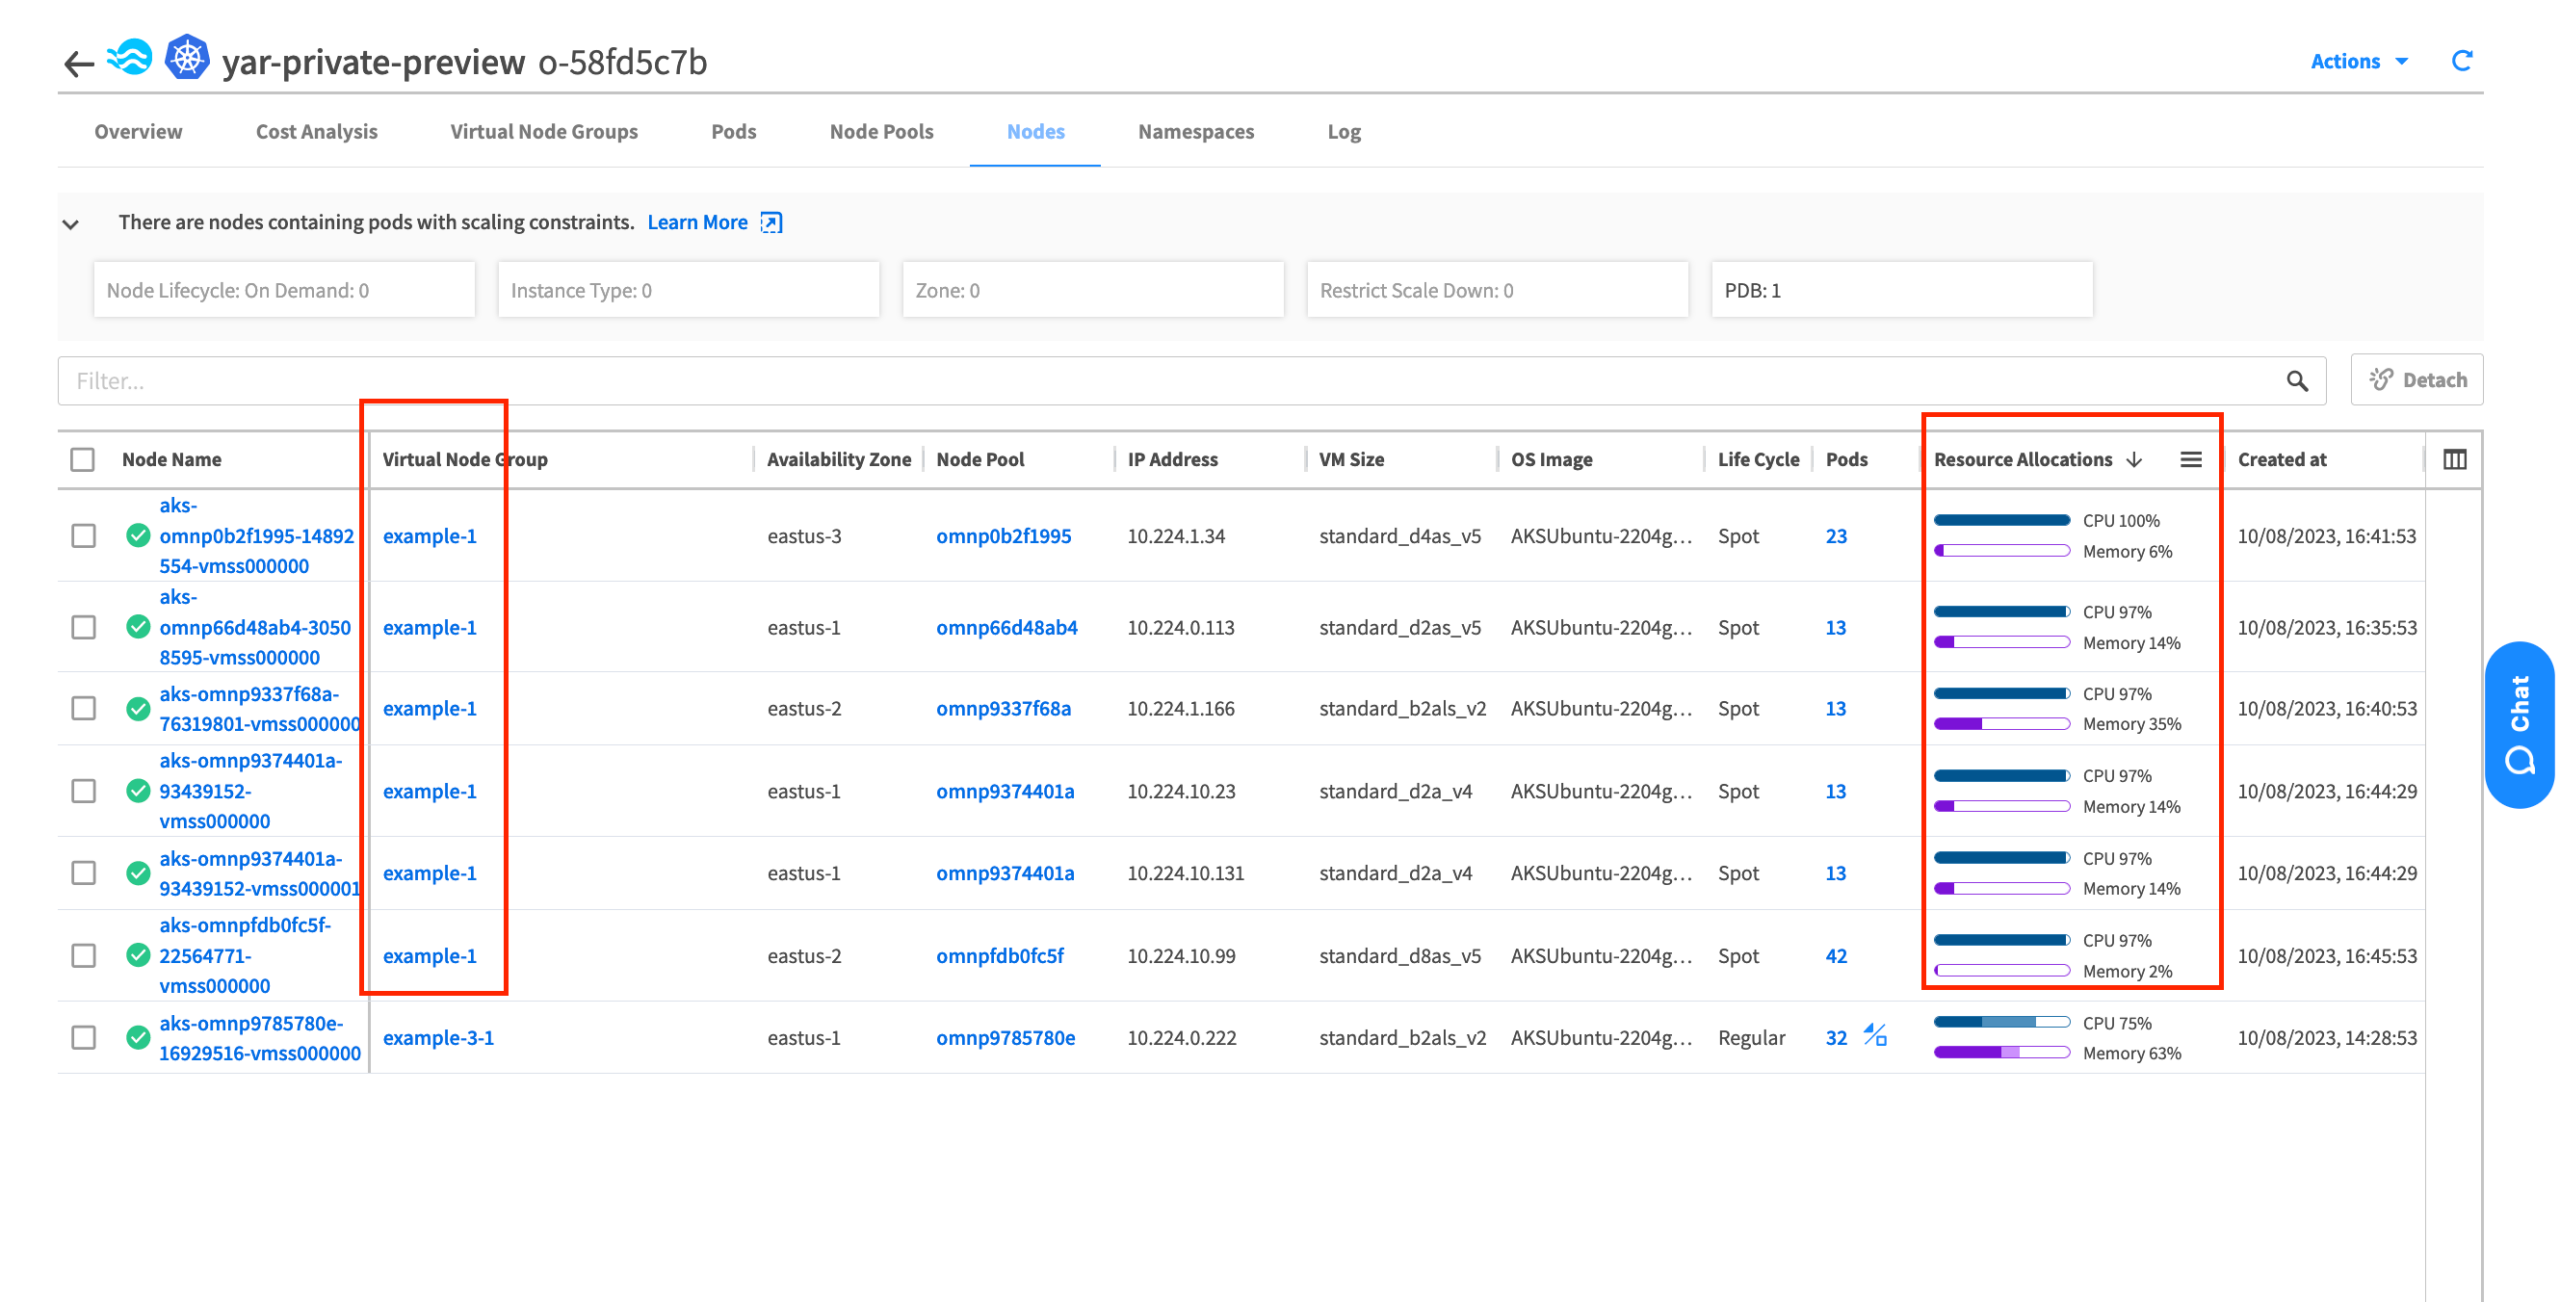2560x1302 pixels.
Task: Open the Cost Analysis tab
Action: click(316, 132)
